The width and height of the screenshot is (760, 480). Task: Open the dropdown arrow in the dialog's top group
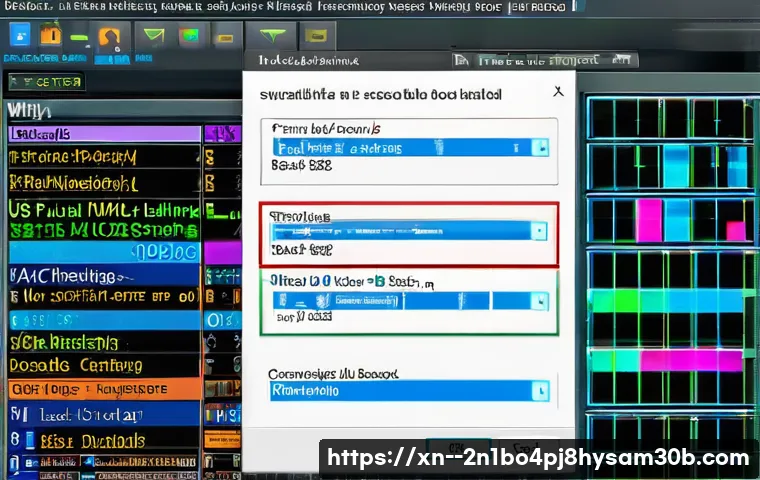[540, 148]
